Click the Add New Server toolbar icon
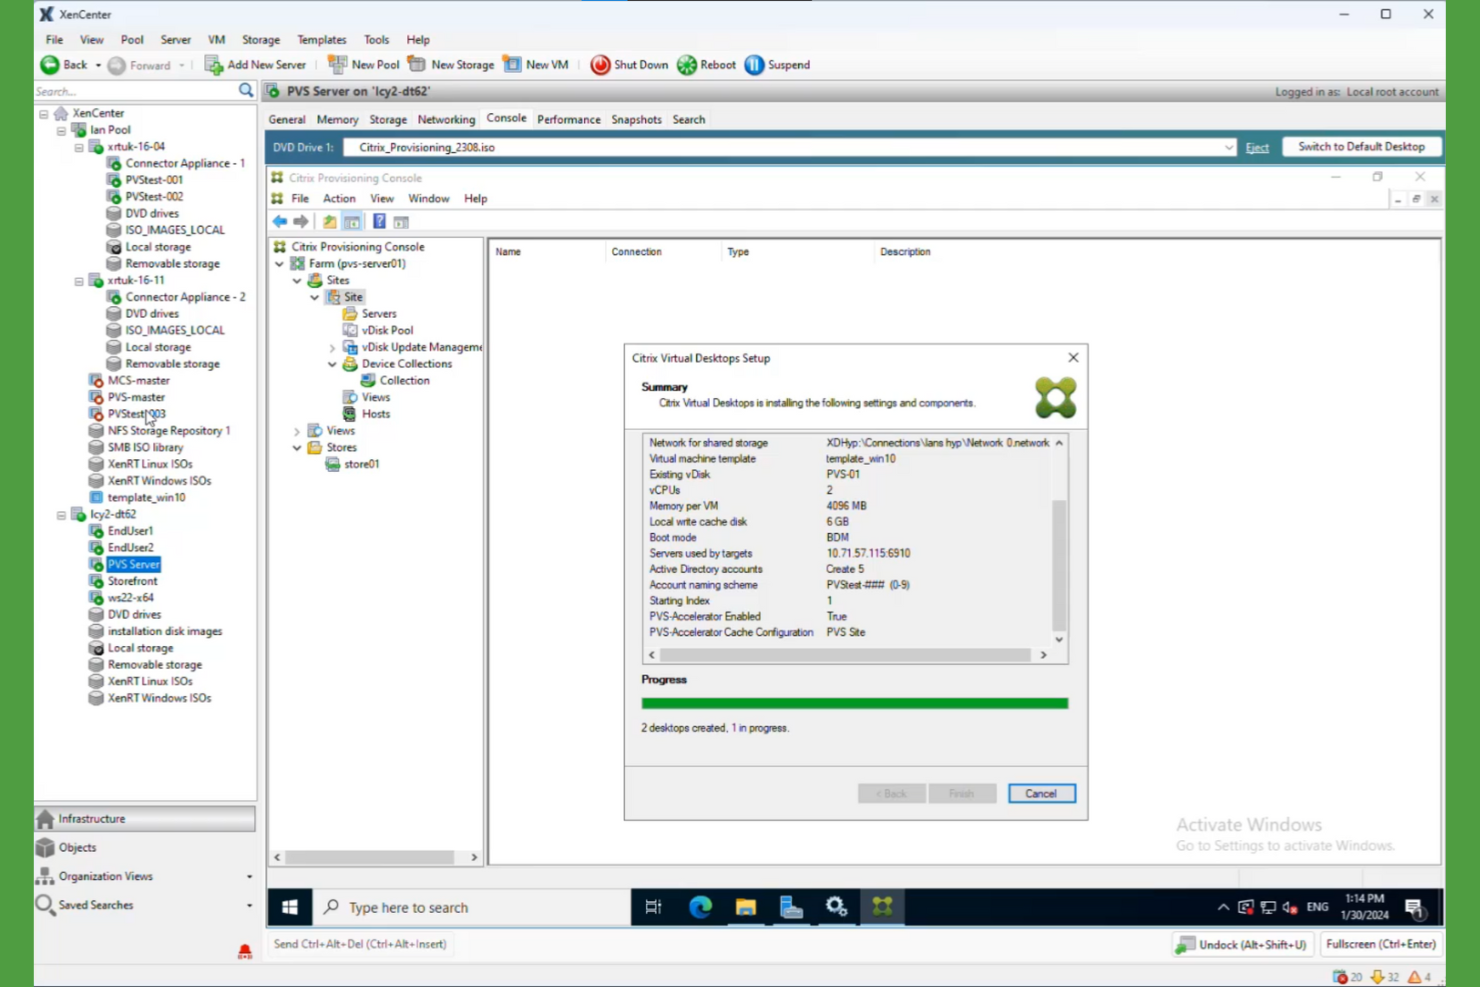This screenshot has width=1480, height=987. (x=213, y=65)
